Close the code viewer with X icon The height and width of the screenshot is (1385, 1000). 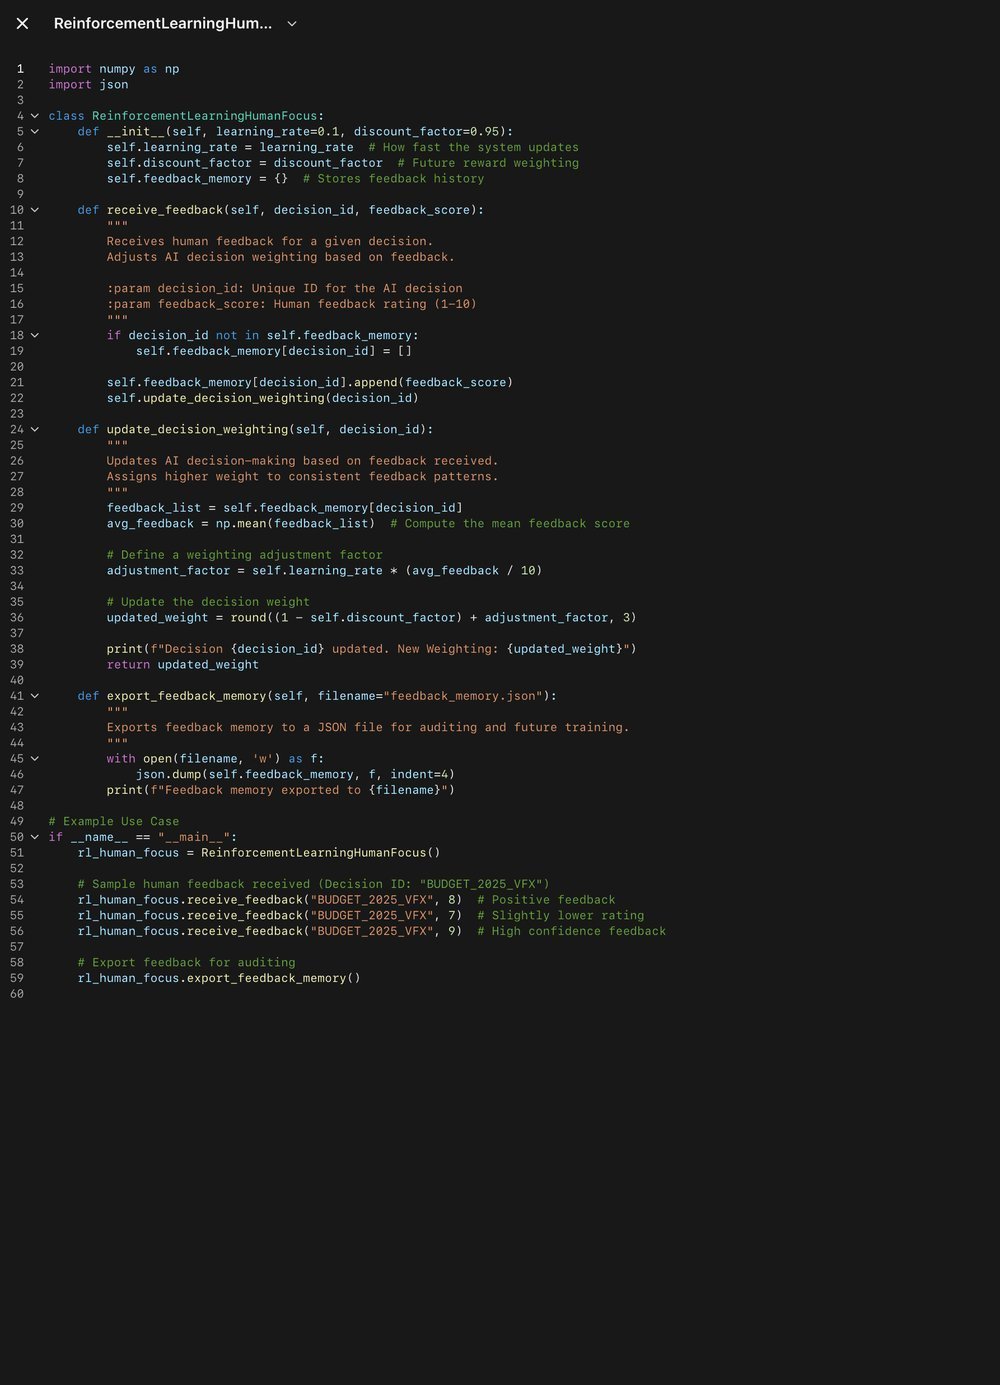[22, 23]
